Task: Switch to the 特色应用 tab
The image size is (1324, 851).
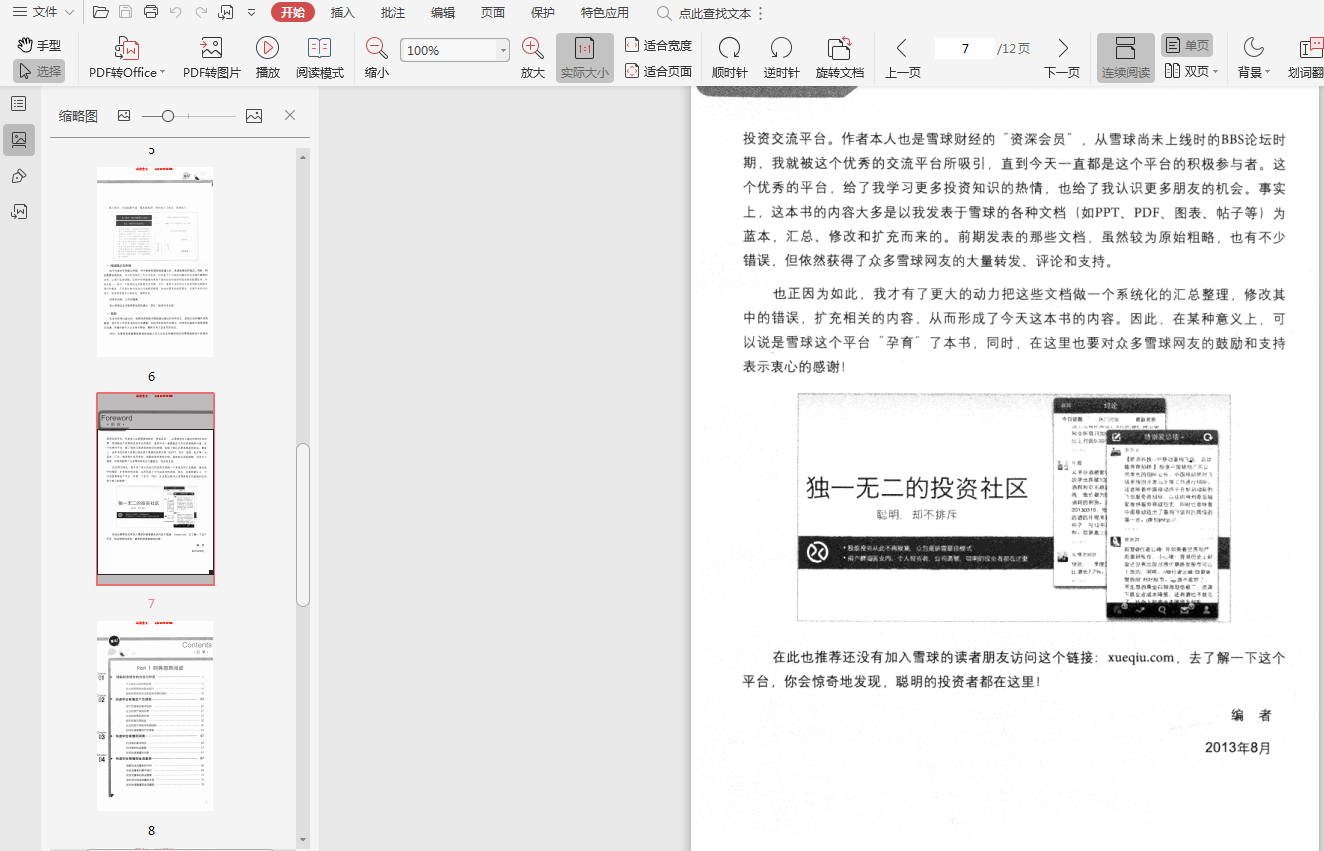Action: pyautogui.click(x=605, y=13)
